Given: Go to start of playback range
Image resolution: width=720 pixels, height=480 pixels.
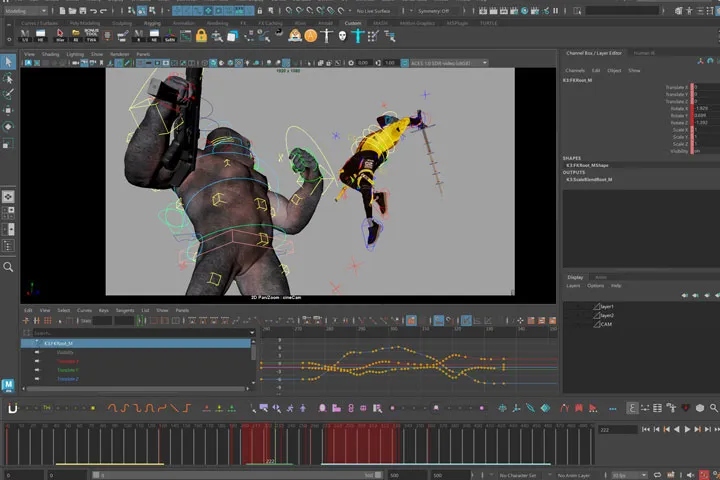Looking at the screenshot, I should pos(646,429).
